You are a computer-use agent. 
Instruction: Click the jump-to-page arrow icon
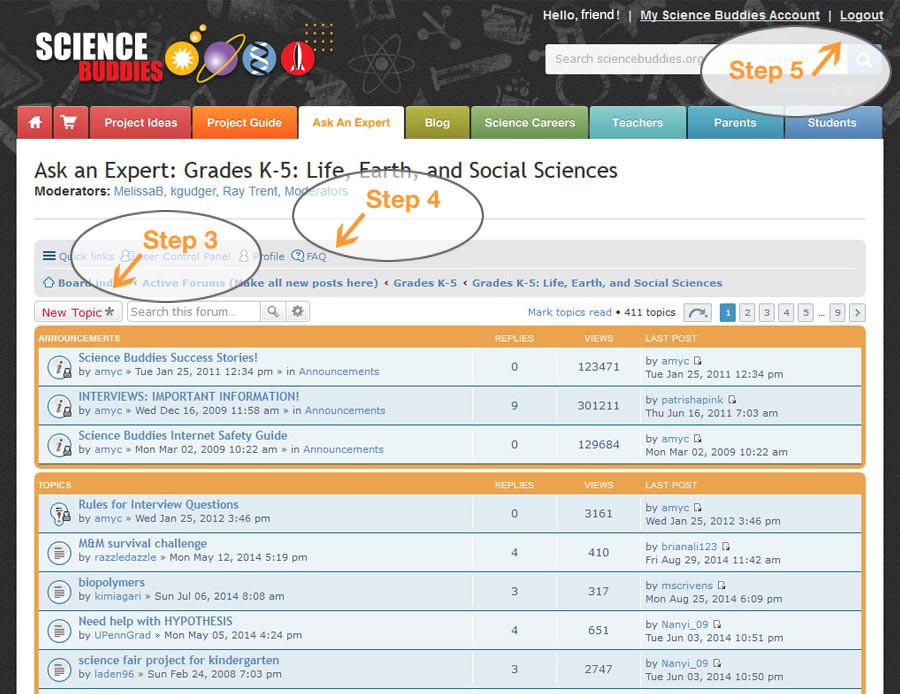[697, 312]
